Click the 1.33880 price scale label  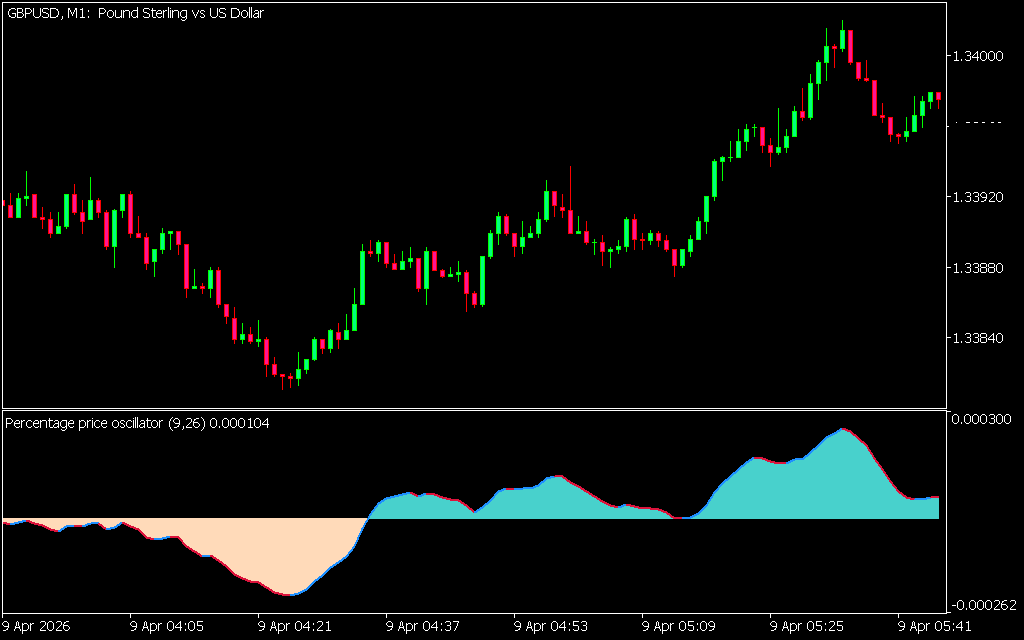pyautogui.click(x=980, y=269)
